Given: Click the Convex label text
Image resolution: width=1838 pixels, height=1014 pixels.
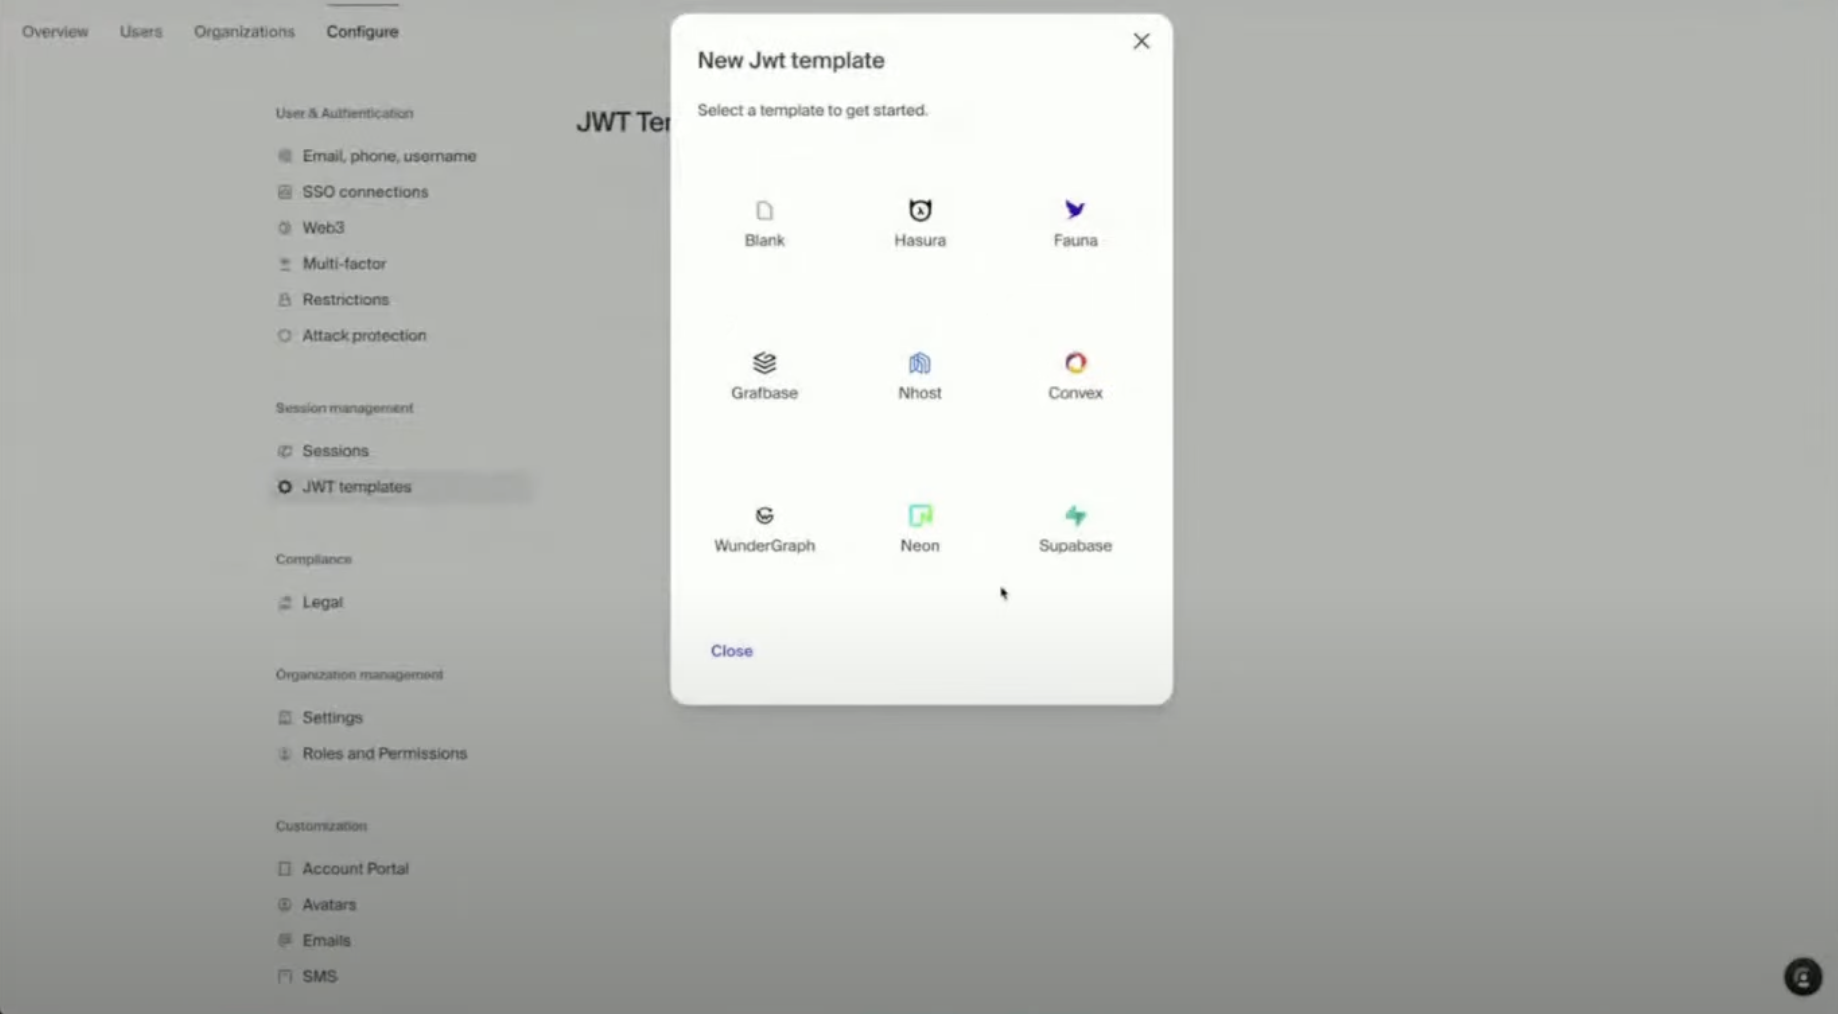Looking at the screenshot, I should (x=1075, y=393).
